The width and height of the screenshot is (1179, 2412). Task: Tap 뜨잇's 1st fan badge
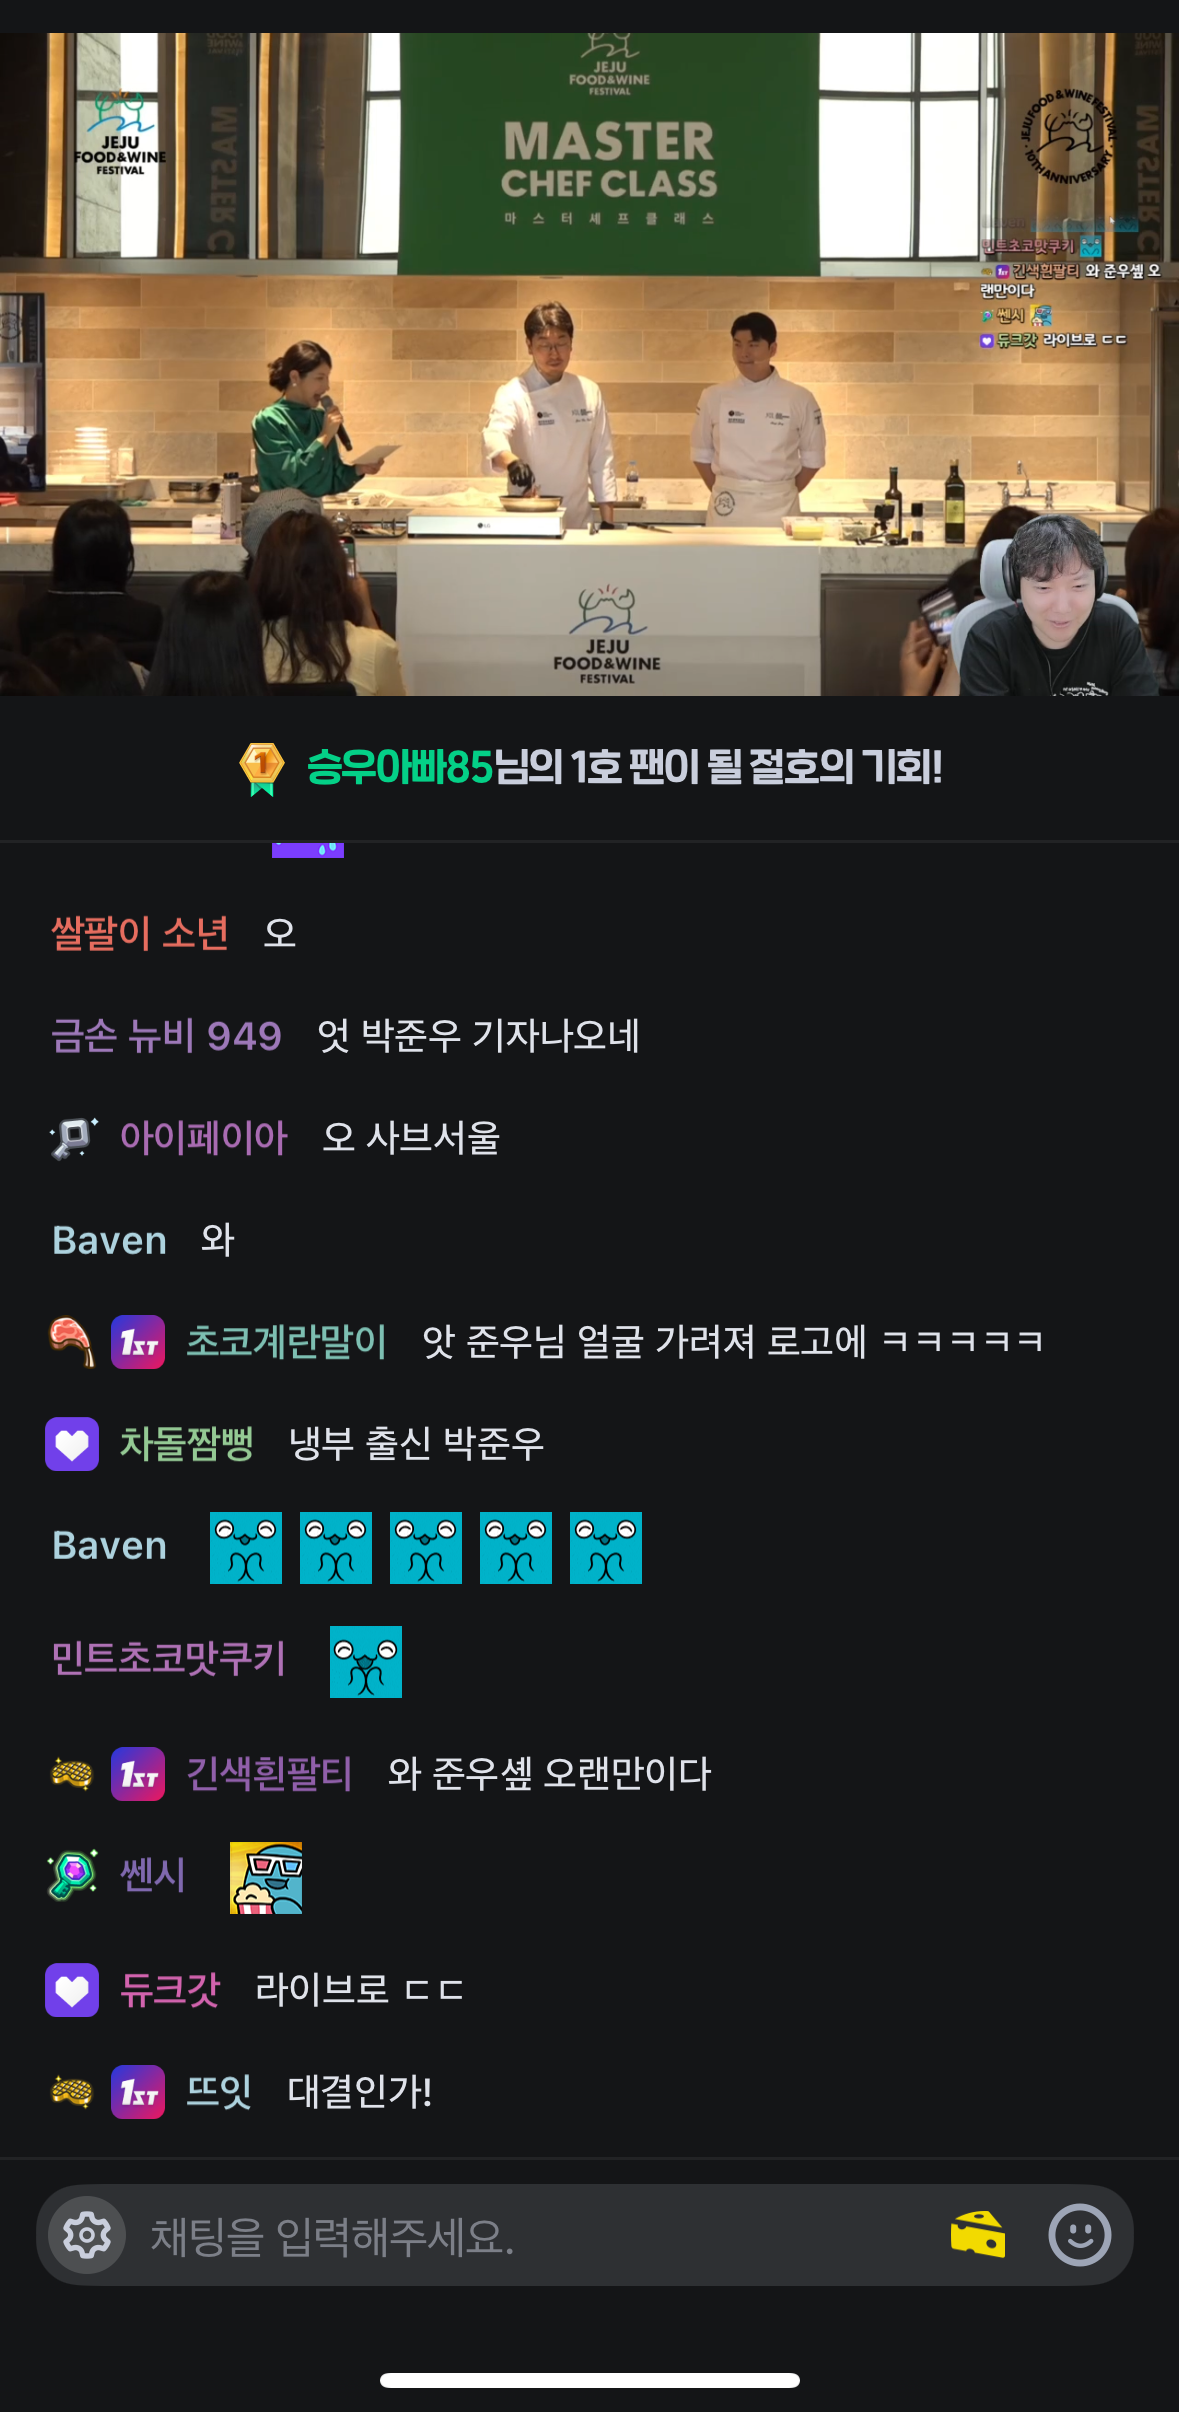(x=138, y=2092)
